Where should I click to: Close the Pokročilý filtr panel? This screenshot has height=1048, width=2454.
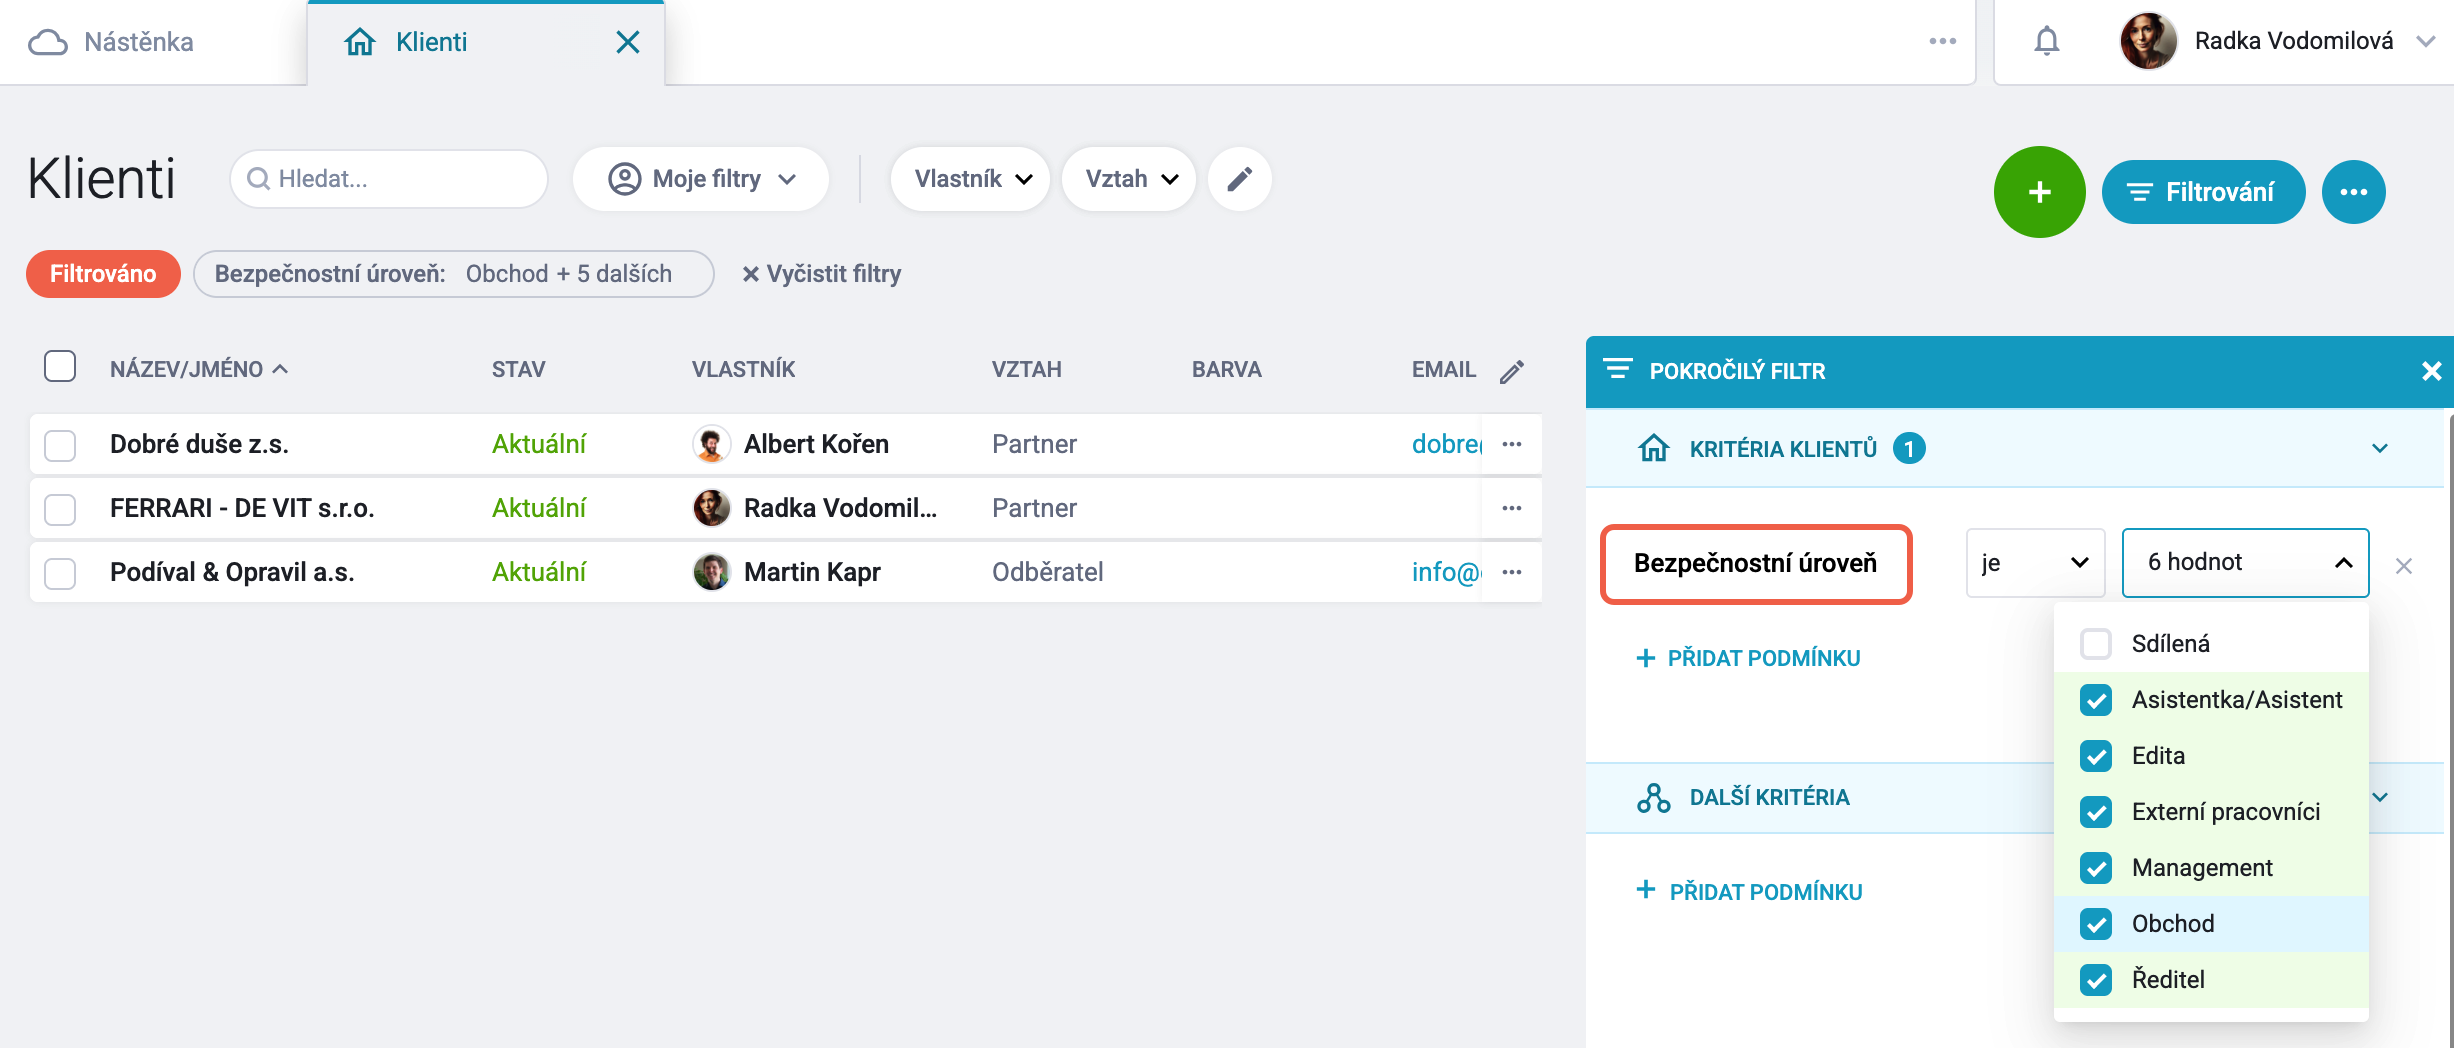[2431, 371]
